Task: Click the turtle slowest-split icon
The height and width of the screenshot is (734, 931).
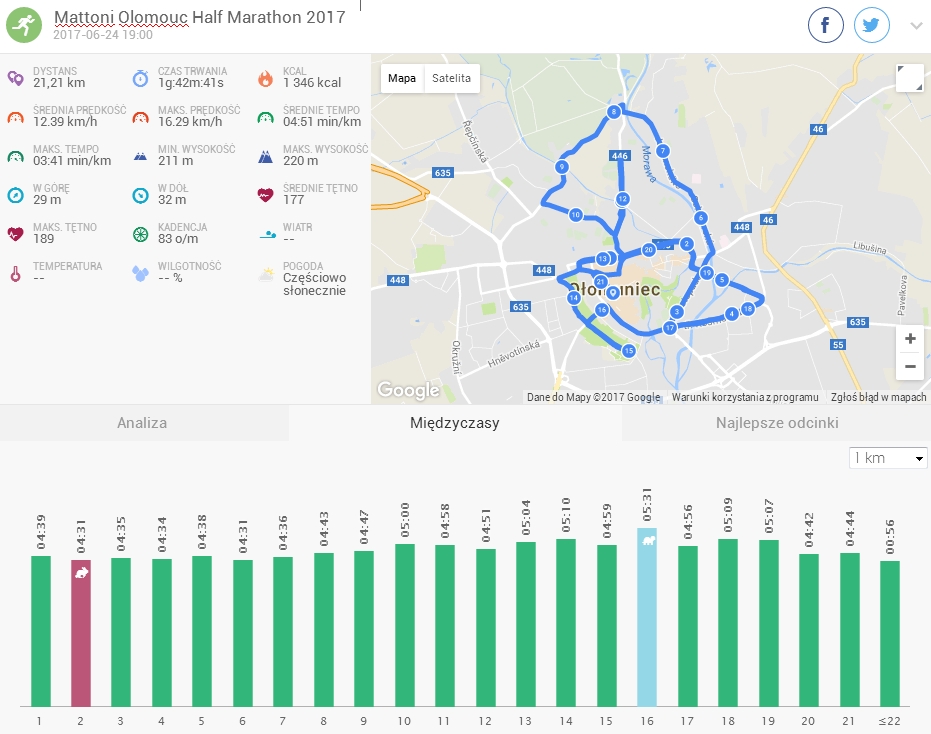Action: [x=648, y=540]
